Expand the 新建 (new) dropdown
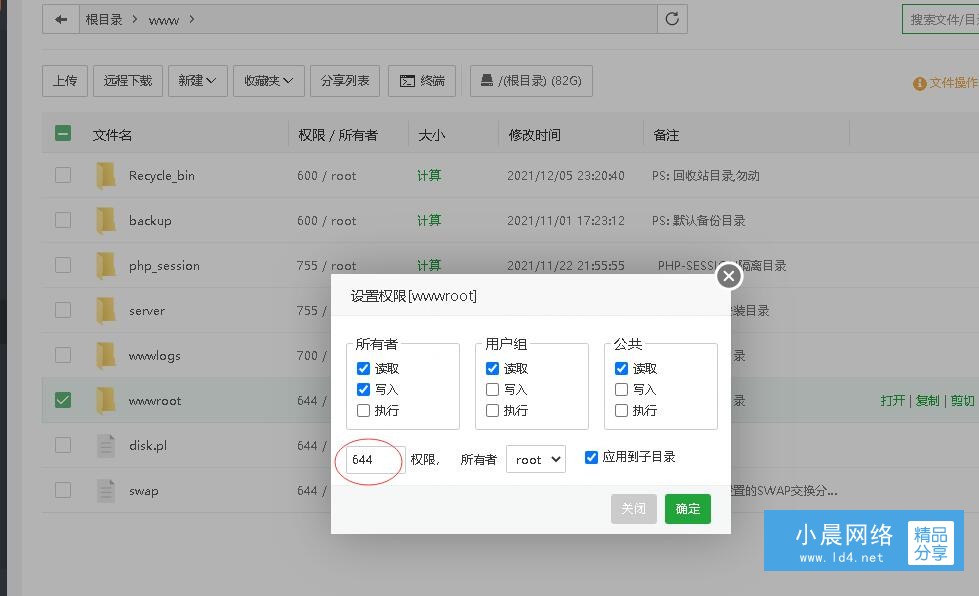 (x=197, y=81)
